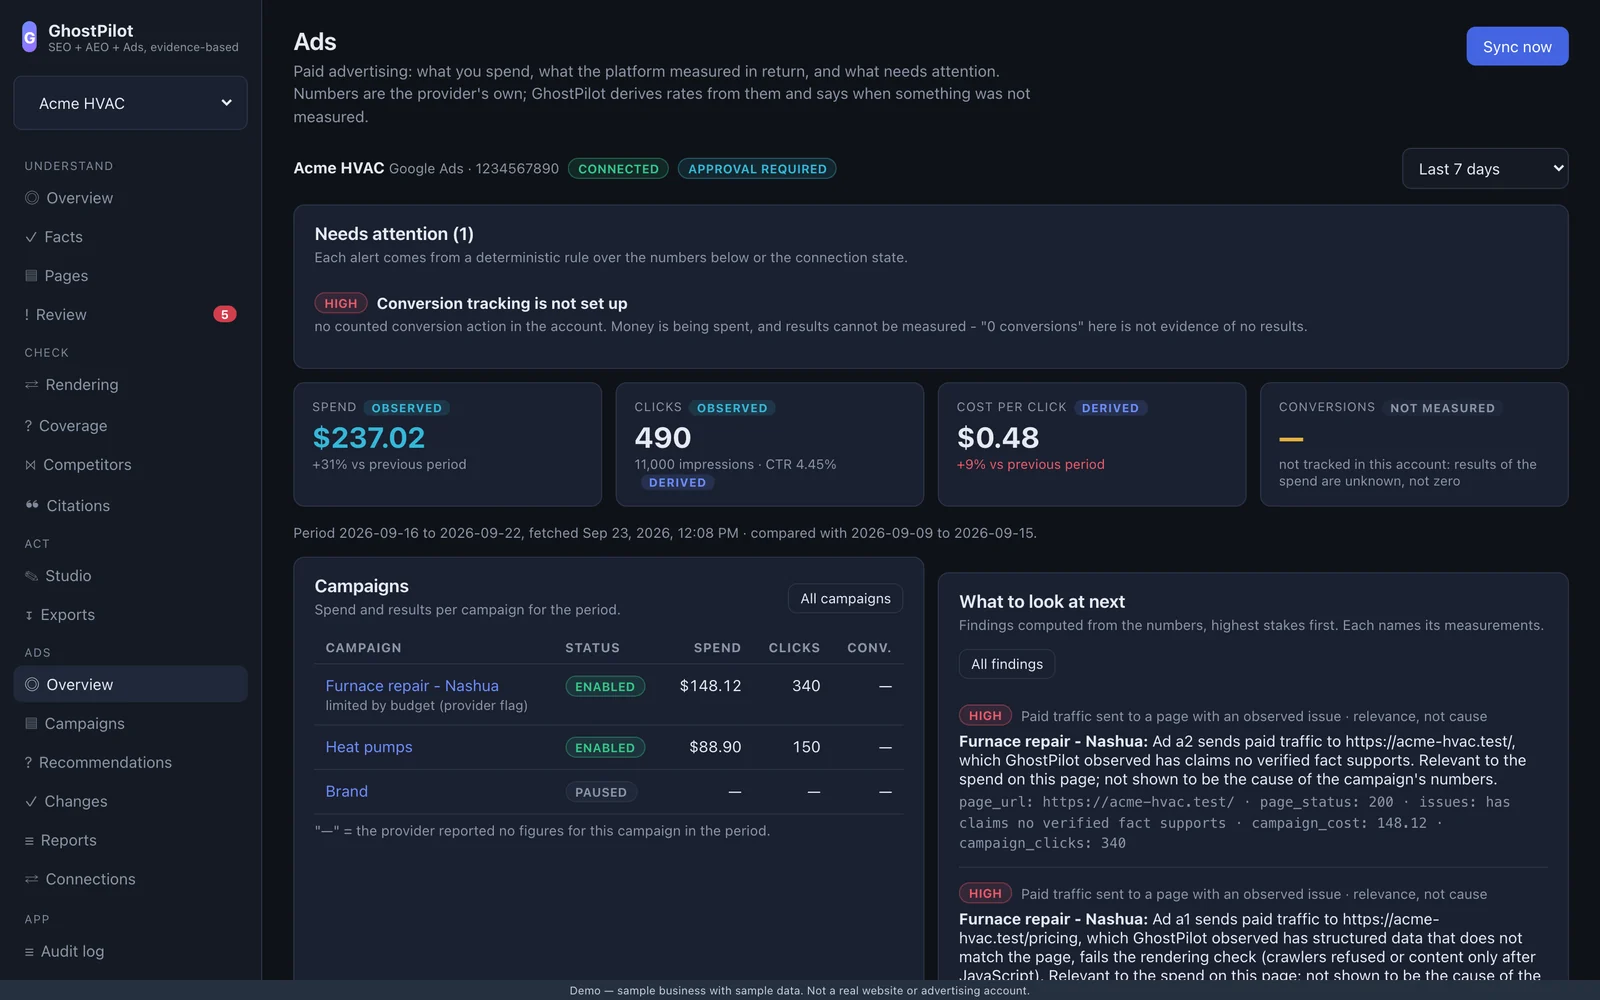
Task: Click the APPROVAL REQUIRED badge
Action: point(757,169)
